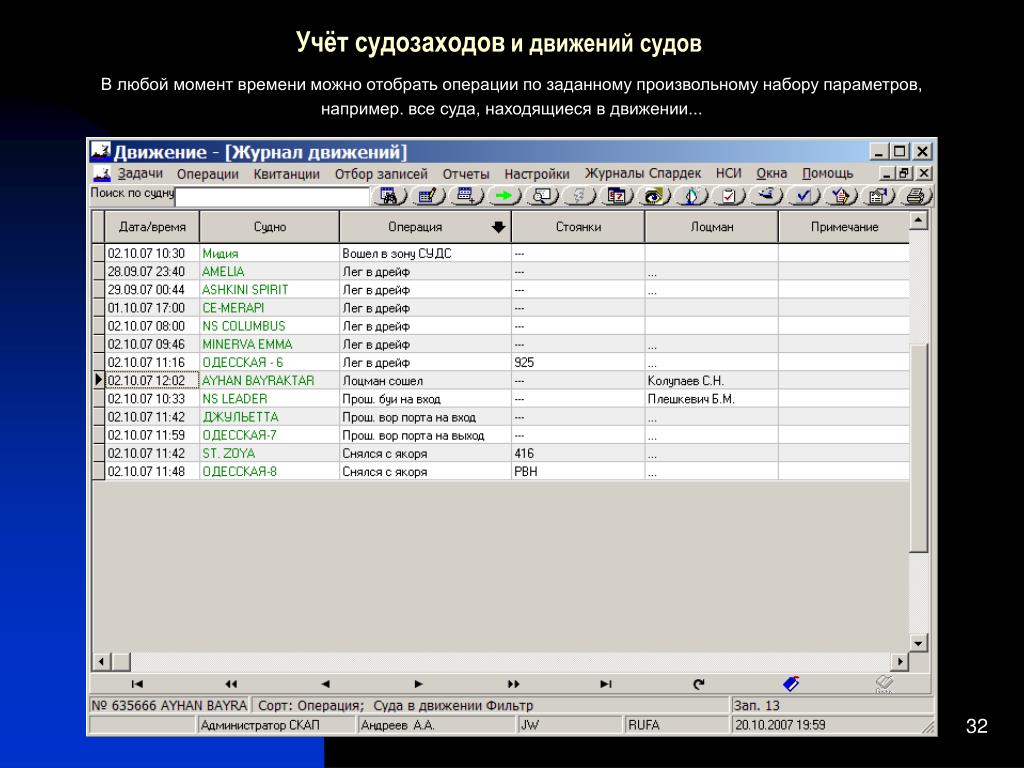Image resolution: width=1024 pixels, height=768 pixels.
Task: Click the add new record toolbar icon
Action: (x=466, y=195)
